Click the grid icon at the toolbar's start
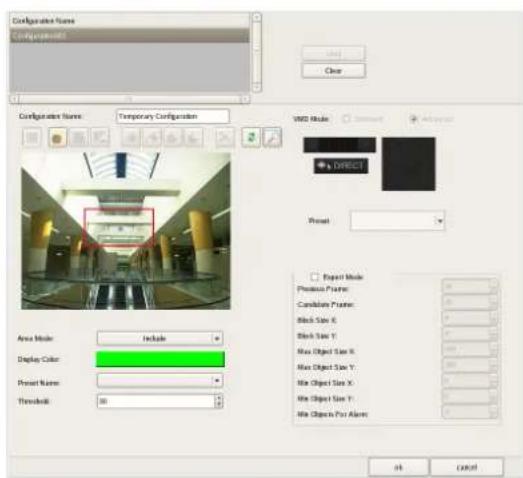 32,137
